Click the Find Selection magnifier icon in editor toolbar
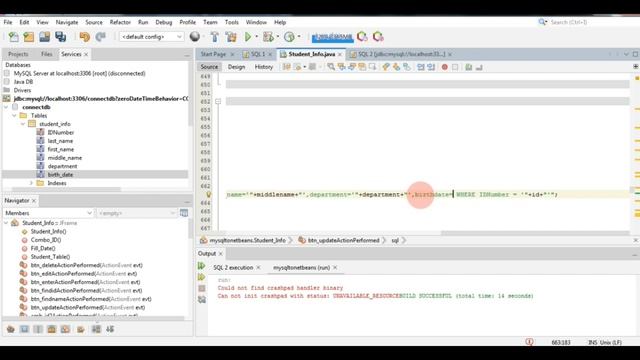Image resolution: width=640 pixels, height=360 pixels. click(x=331, y=67)
